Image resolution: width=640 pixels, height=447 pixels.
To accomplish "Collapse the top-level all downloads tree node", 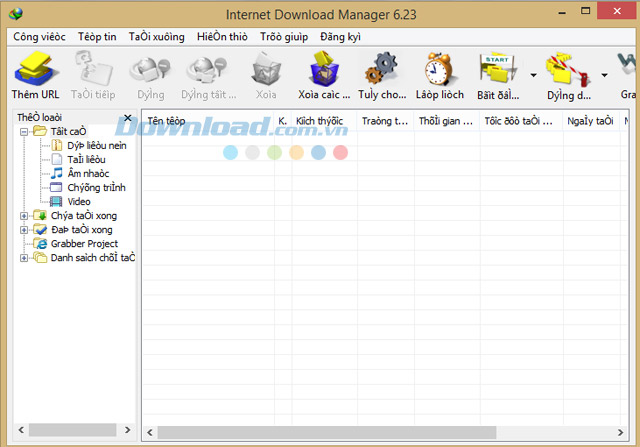I will (24, 131).
